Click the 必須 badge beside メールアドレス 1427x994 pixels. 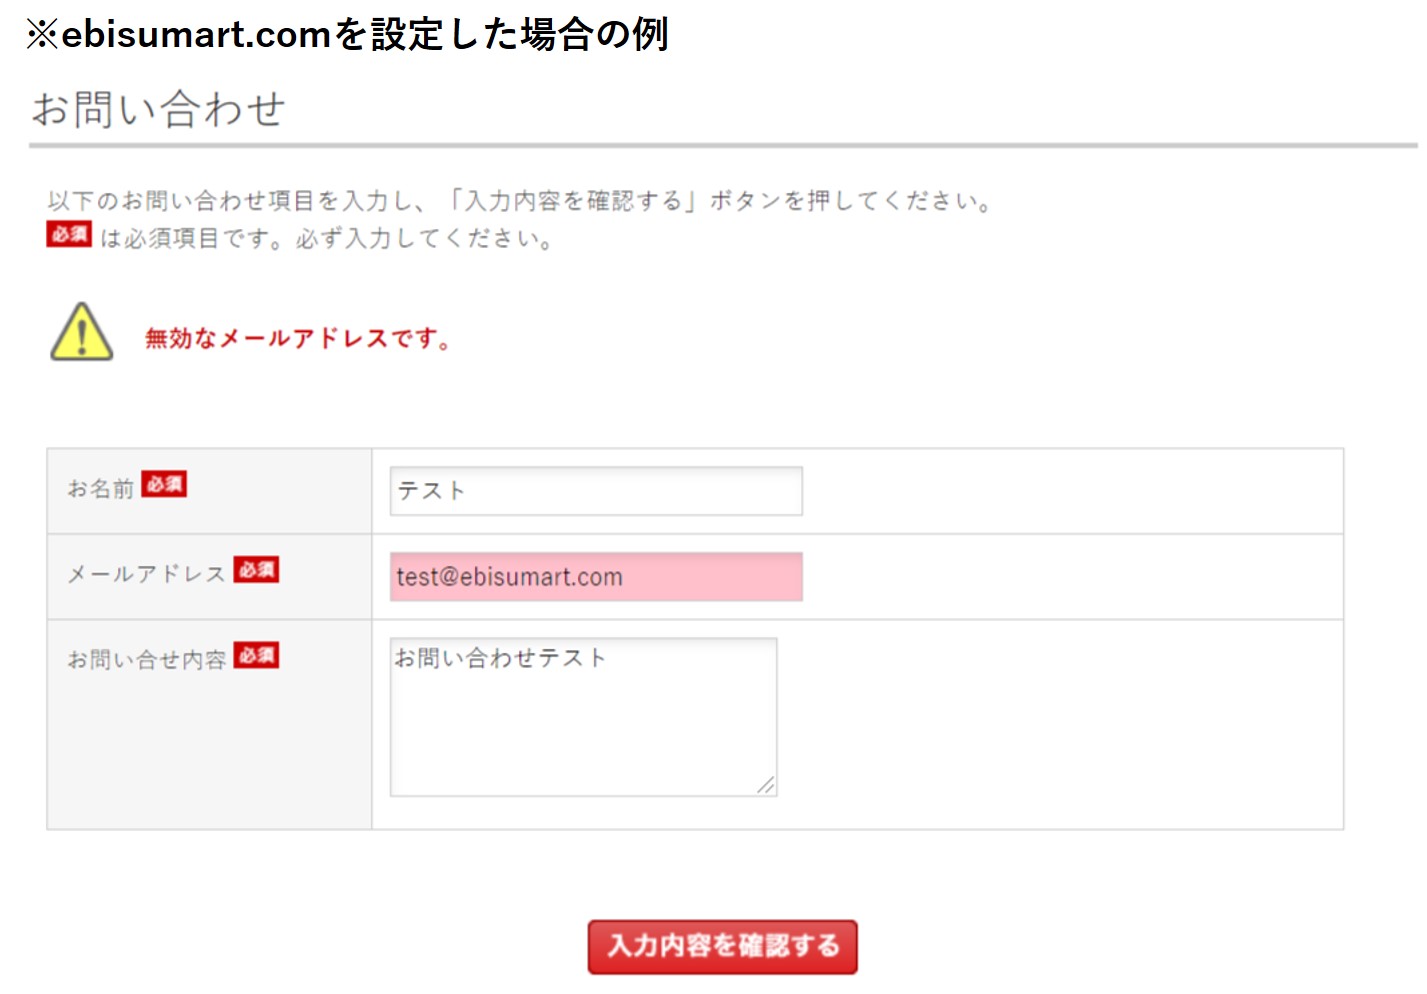click(x=256, y=569)
